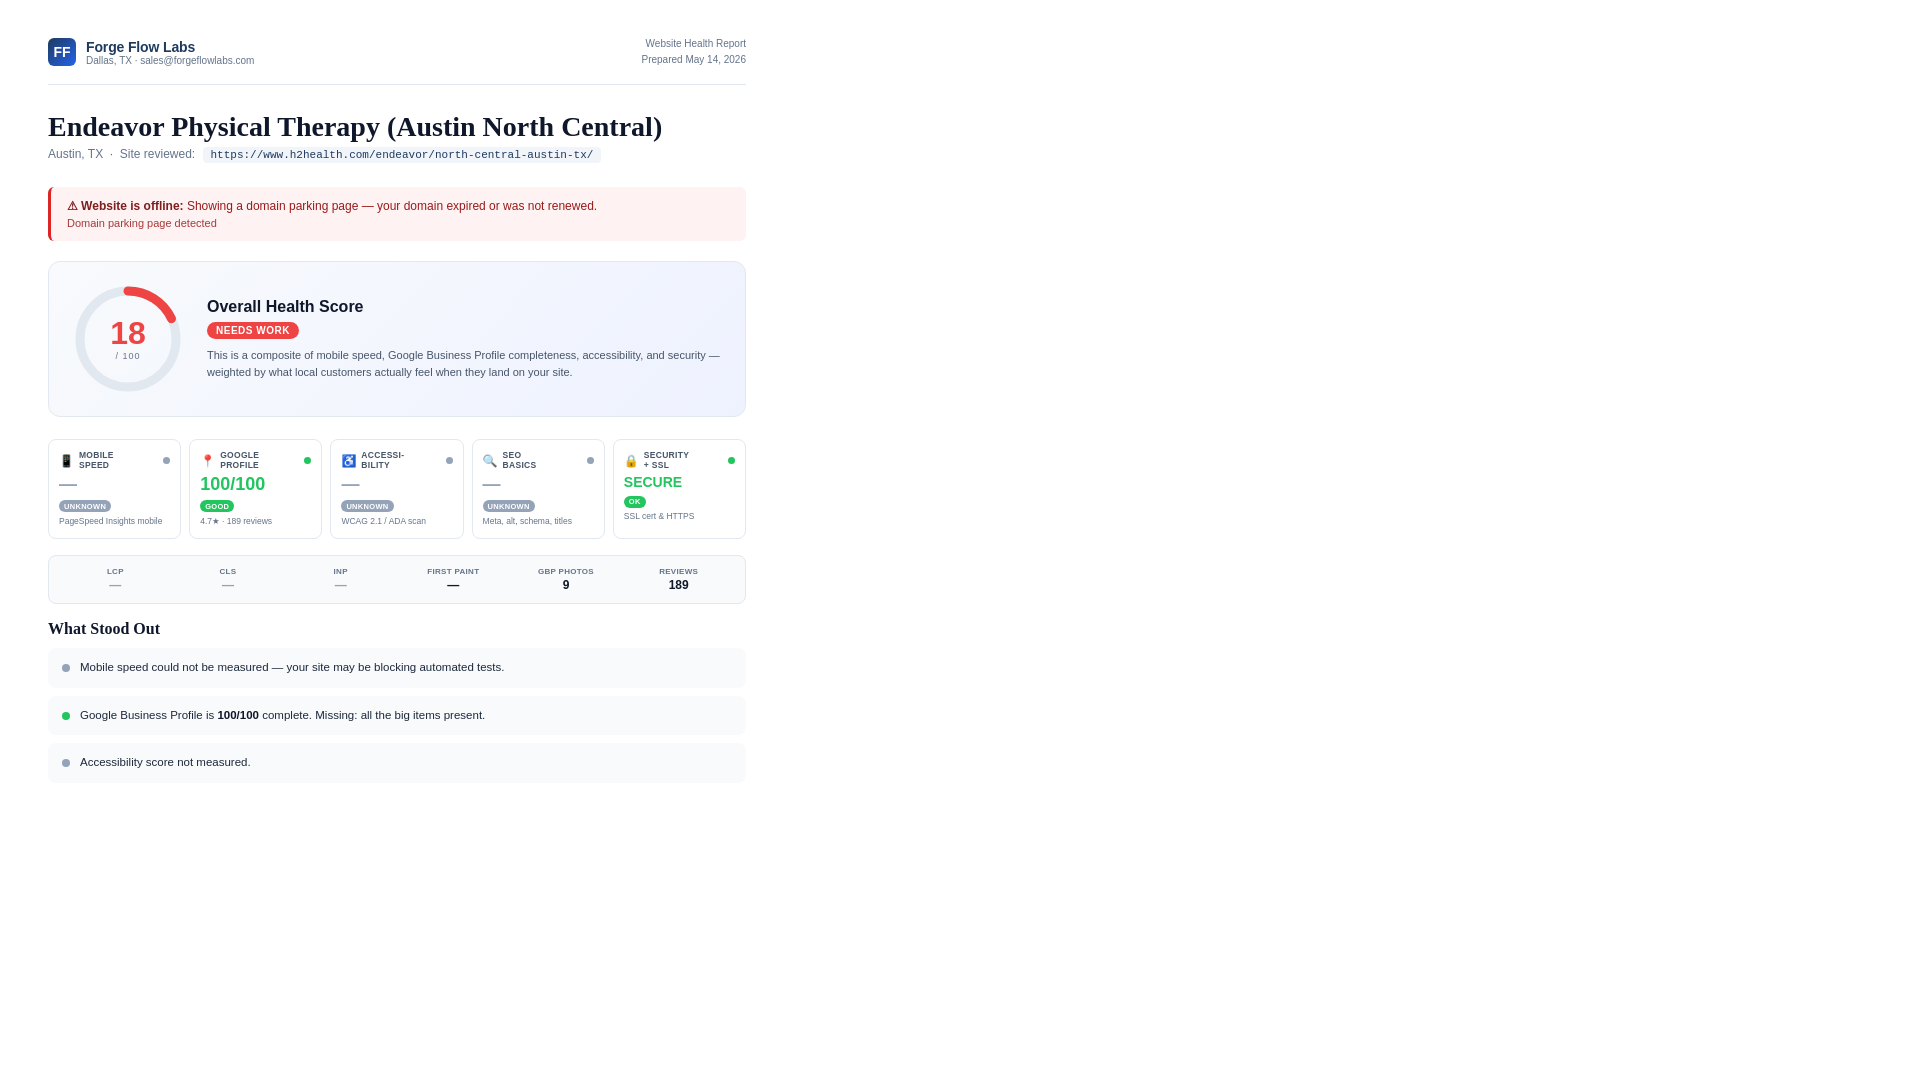This screenshot has width=1920, height=1080.
Task: Click the INP metric label
Action: [x=341, y=572]
